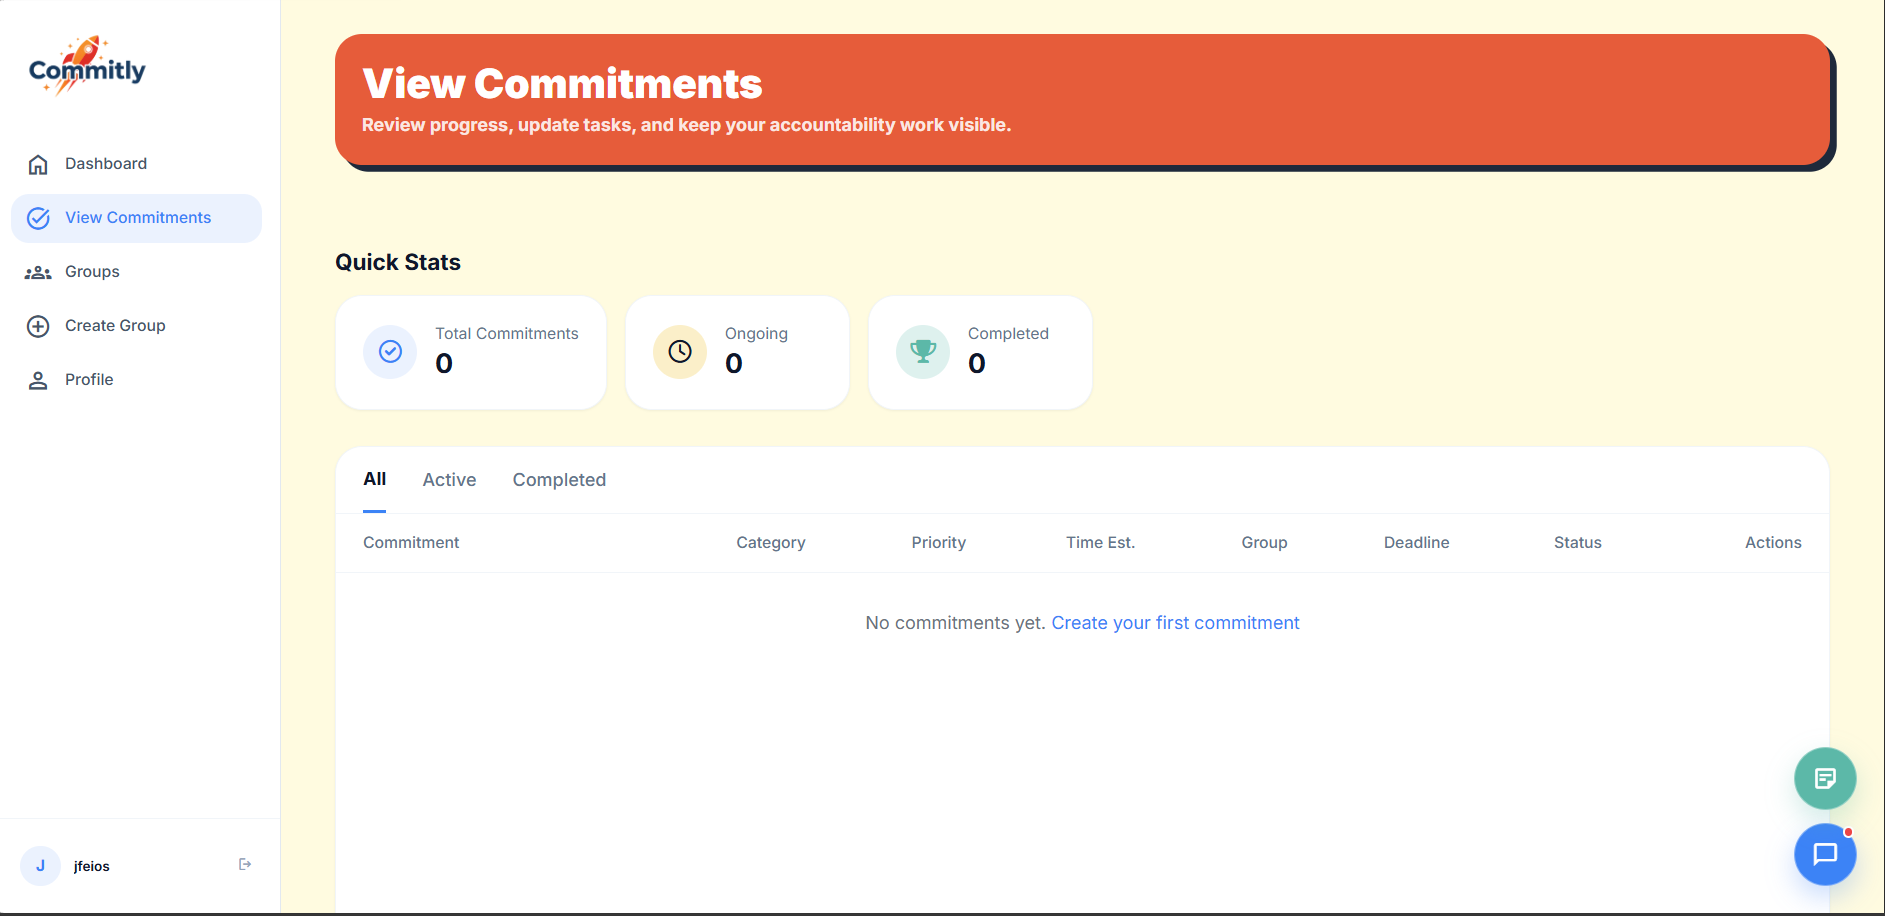Click the Ongoing stat card label

(756, 334)
